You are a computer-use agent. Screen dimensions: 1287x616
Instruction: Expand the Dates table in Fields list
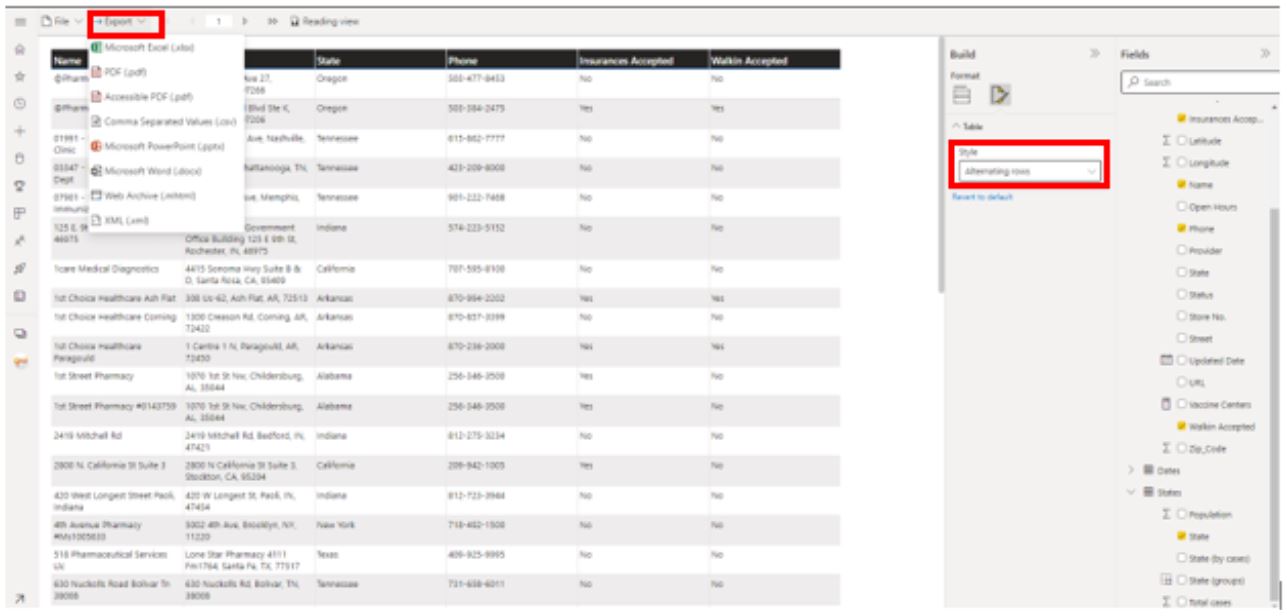(1131, 470)
